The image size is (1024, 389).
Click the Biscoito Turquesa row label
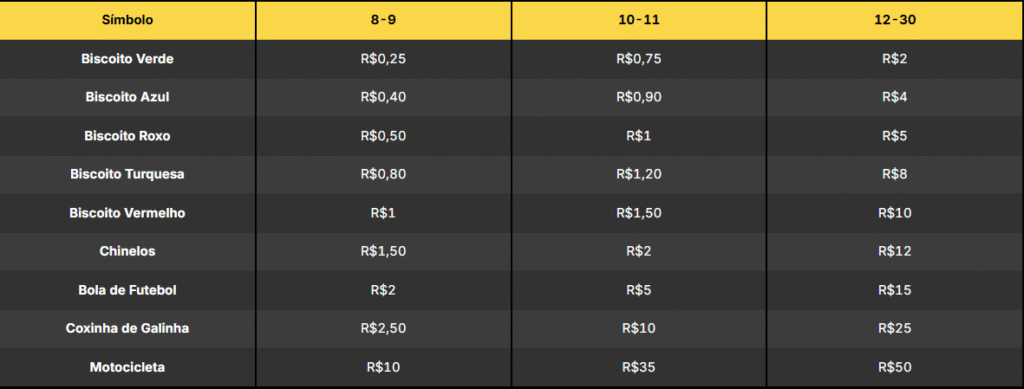tap(127, 174)
